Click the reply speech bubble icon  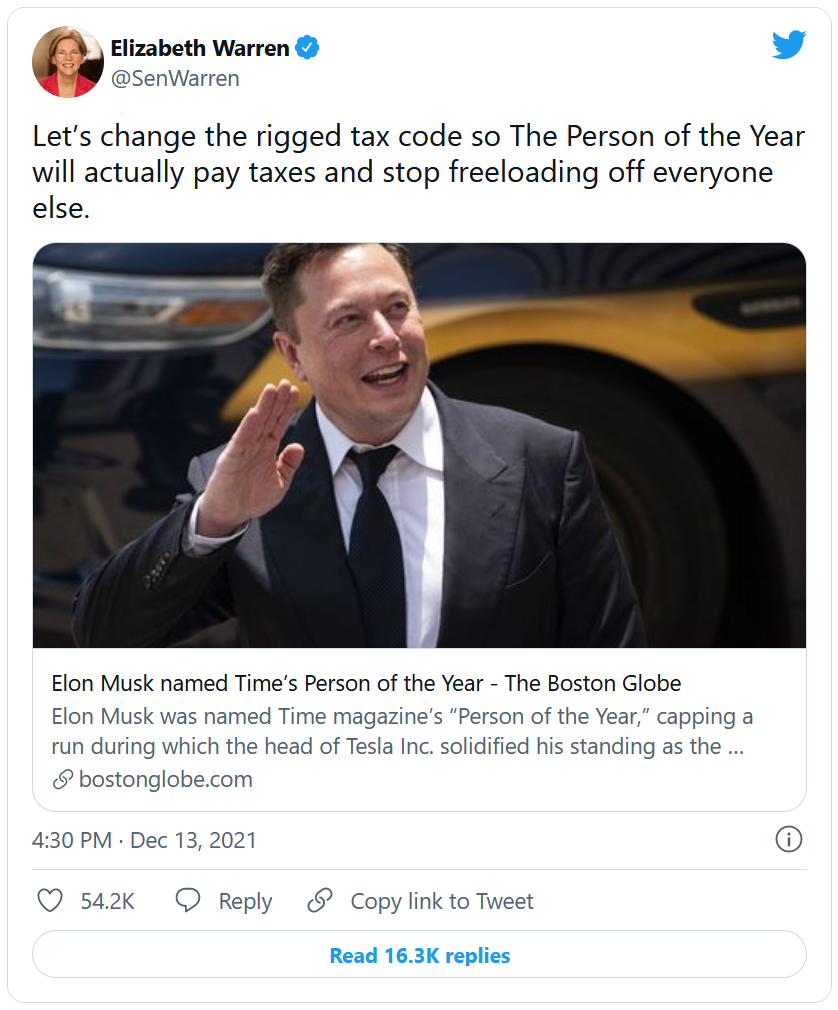188,900
